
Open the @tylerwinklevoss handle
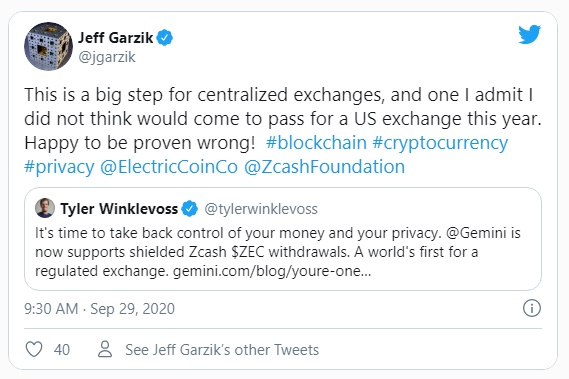[261, 209]
